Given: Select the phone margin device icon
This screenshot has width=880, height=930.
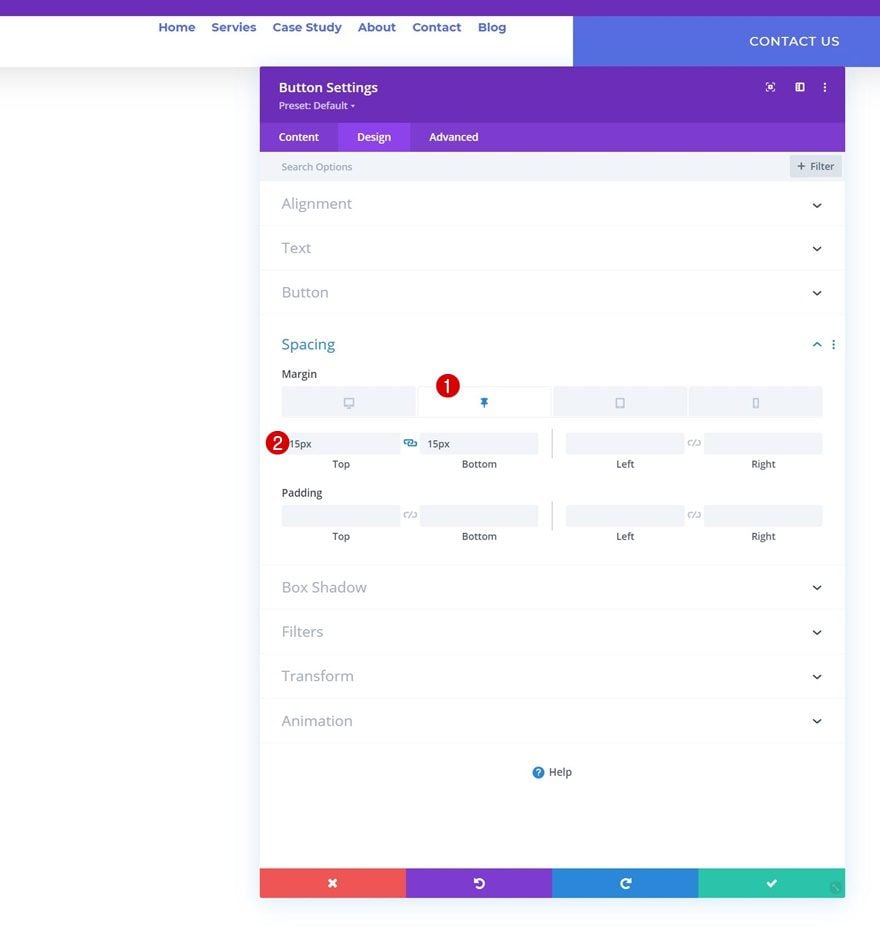Looking at the screenshot, I should click(755, 403).
